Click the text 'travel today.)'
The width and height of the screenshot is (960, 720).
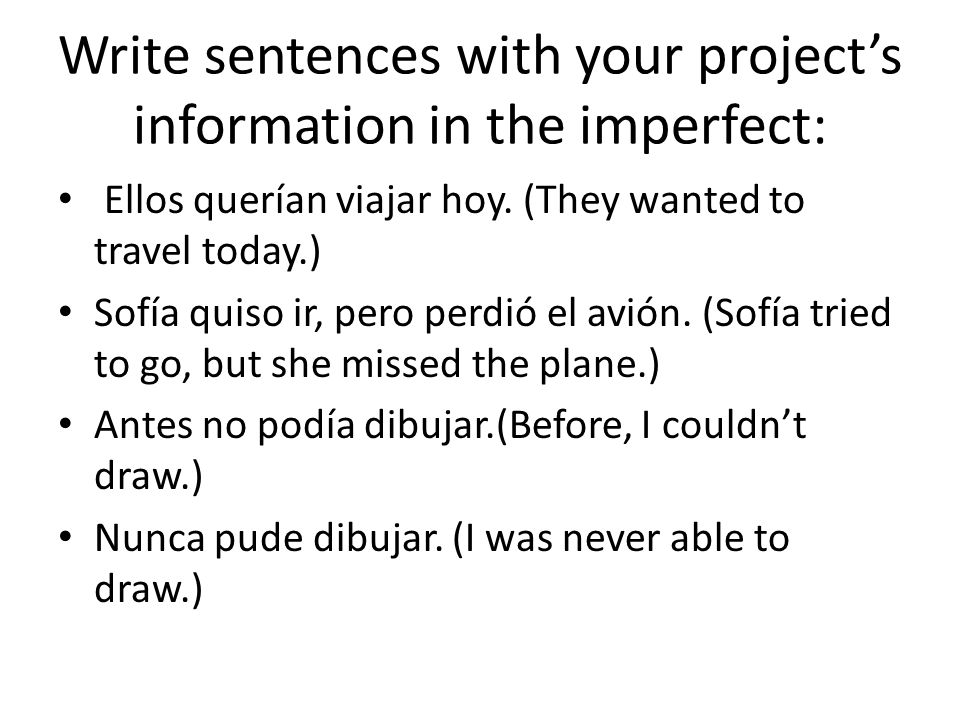tap(207, 252)
